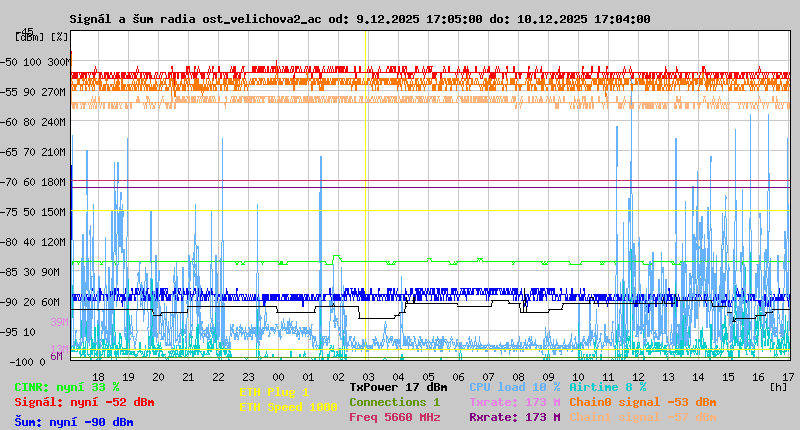Click the purple '6M' rate marker label

[56, 356]
